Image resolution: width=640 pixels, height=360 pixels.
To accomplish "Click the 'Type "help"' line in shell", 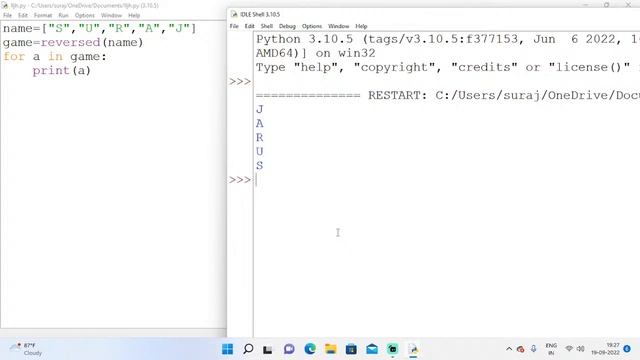I will coord(447,67).
